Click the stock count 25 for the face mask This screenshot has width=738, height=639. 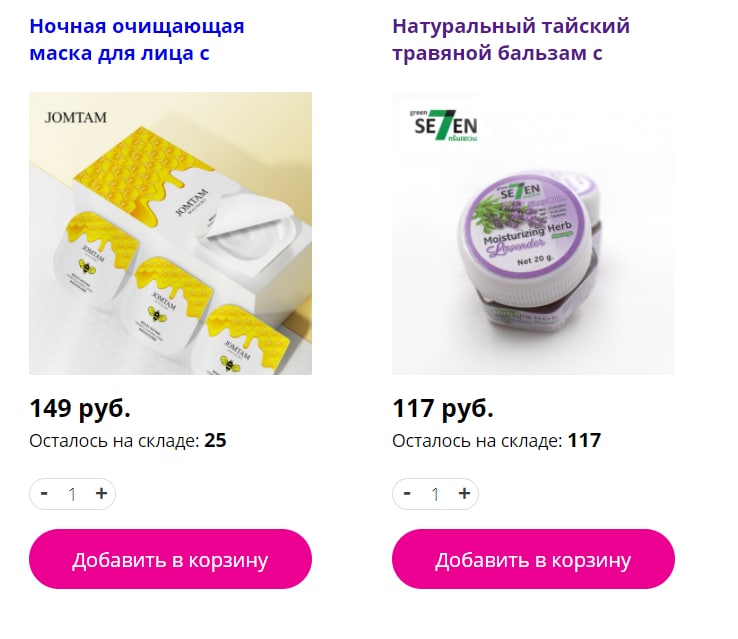[215, 440]
